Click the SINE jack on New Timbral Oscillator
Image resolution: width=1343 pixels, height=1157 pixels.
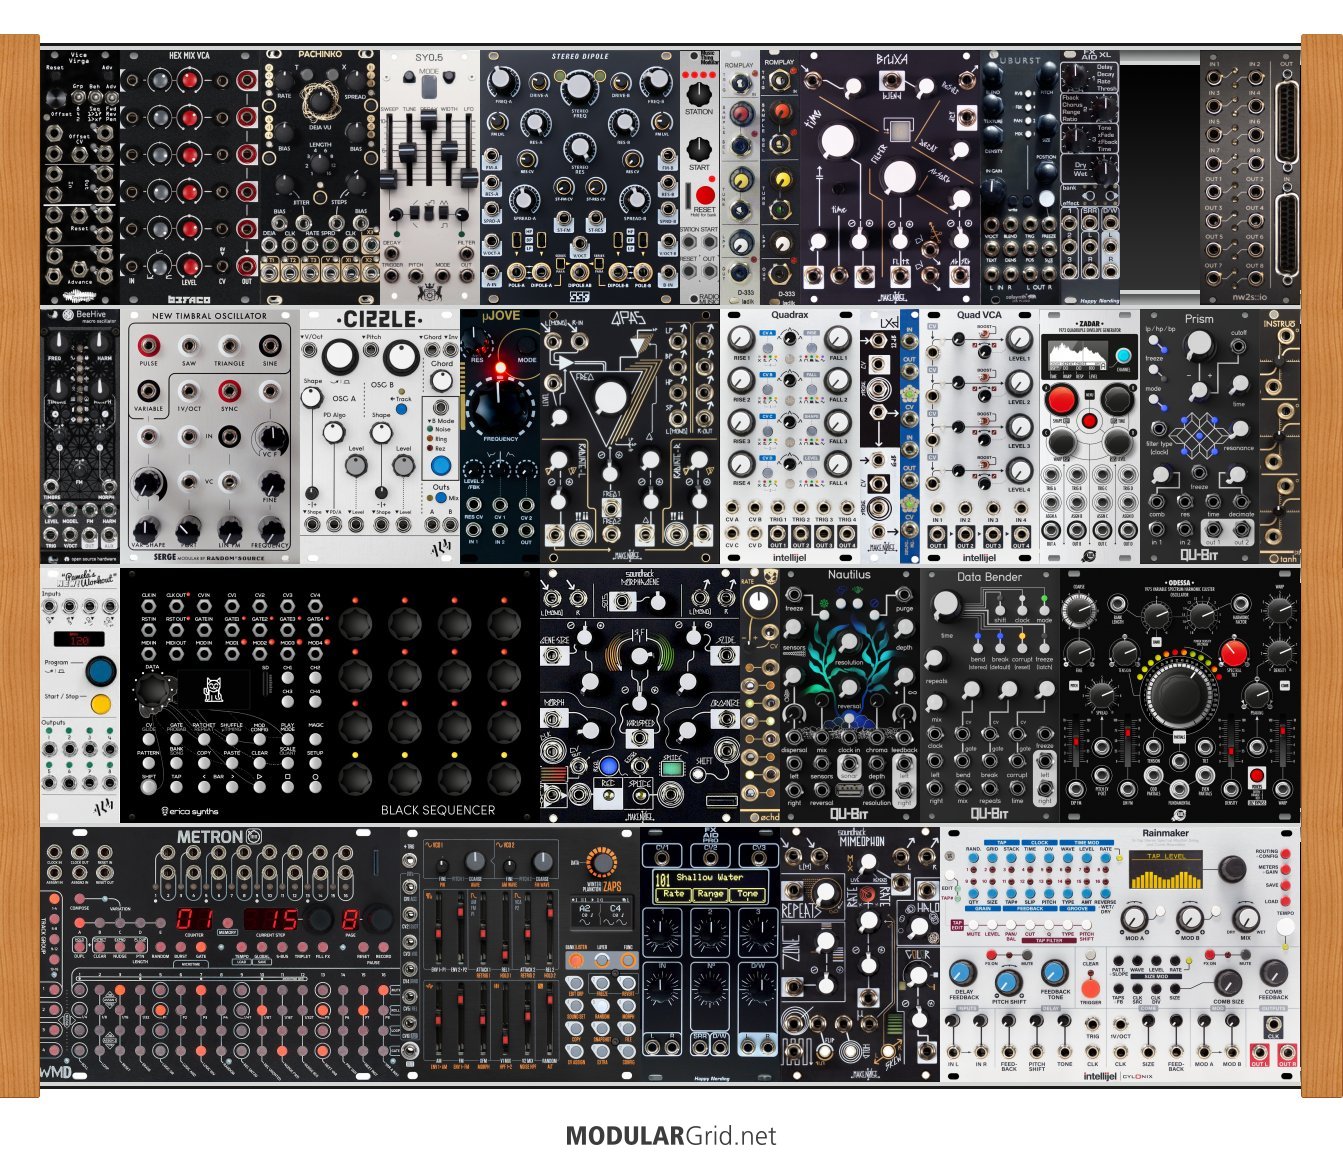click(x=270, y=345)
